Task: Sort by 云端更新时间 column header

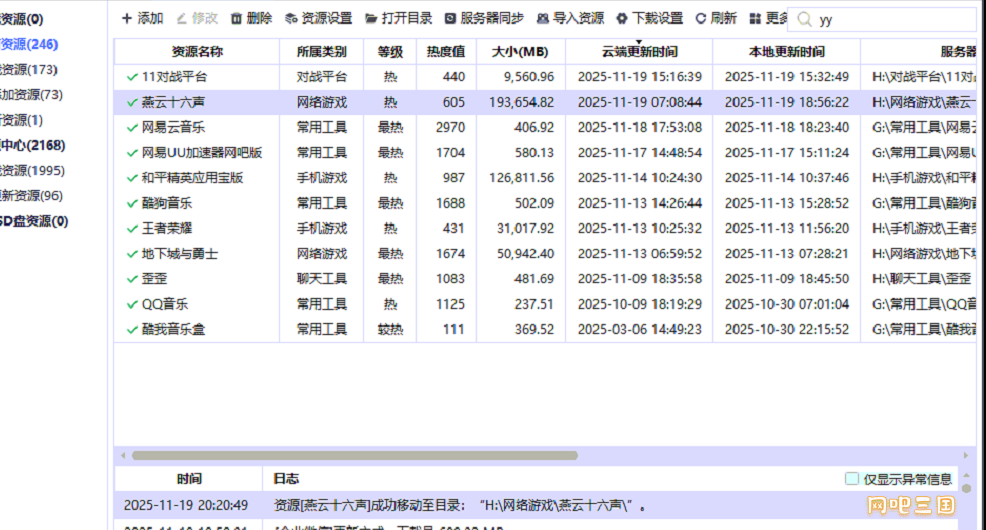Action: 639,52
